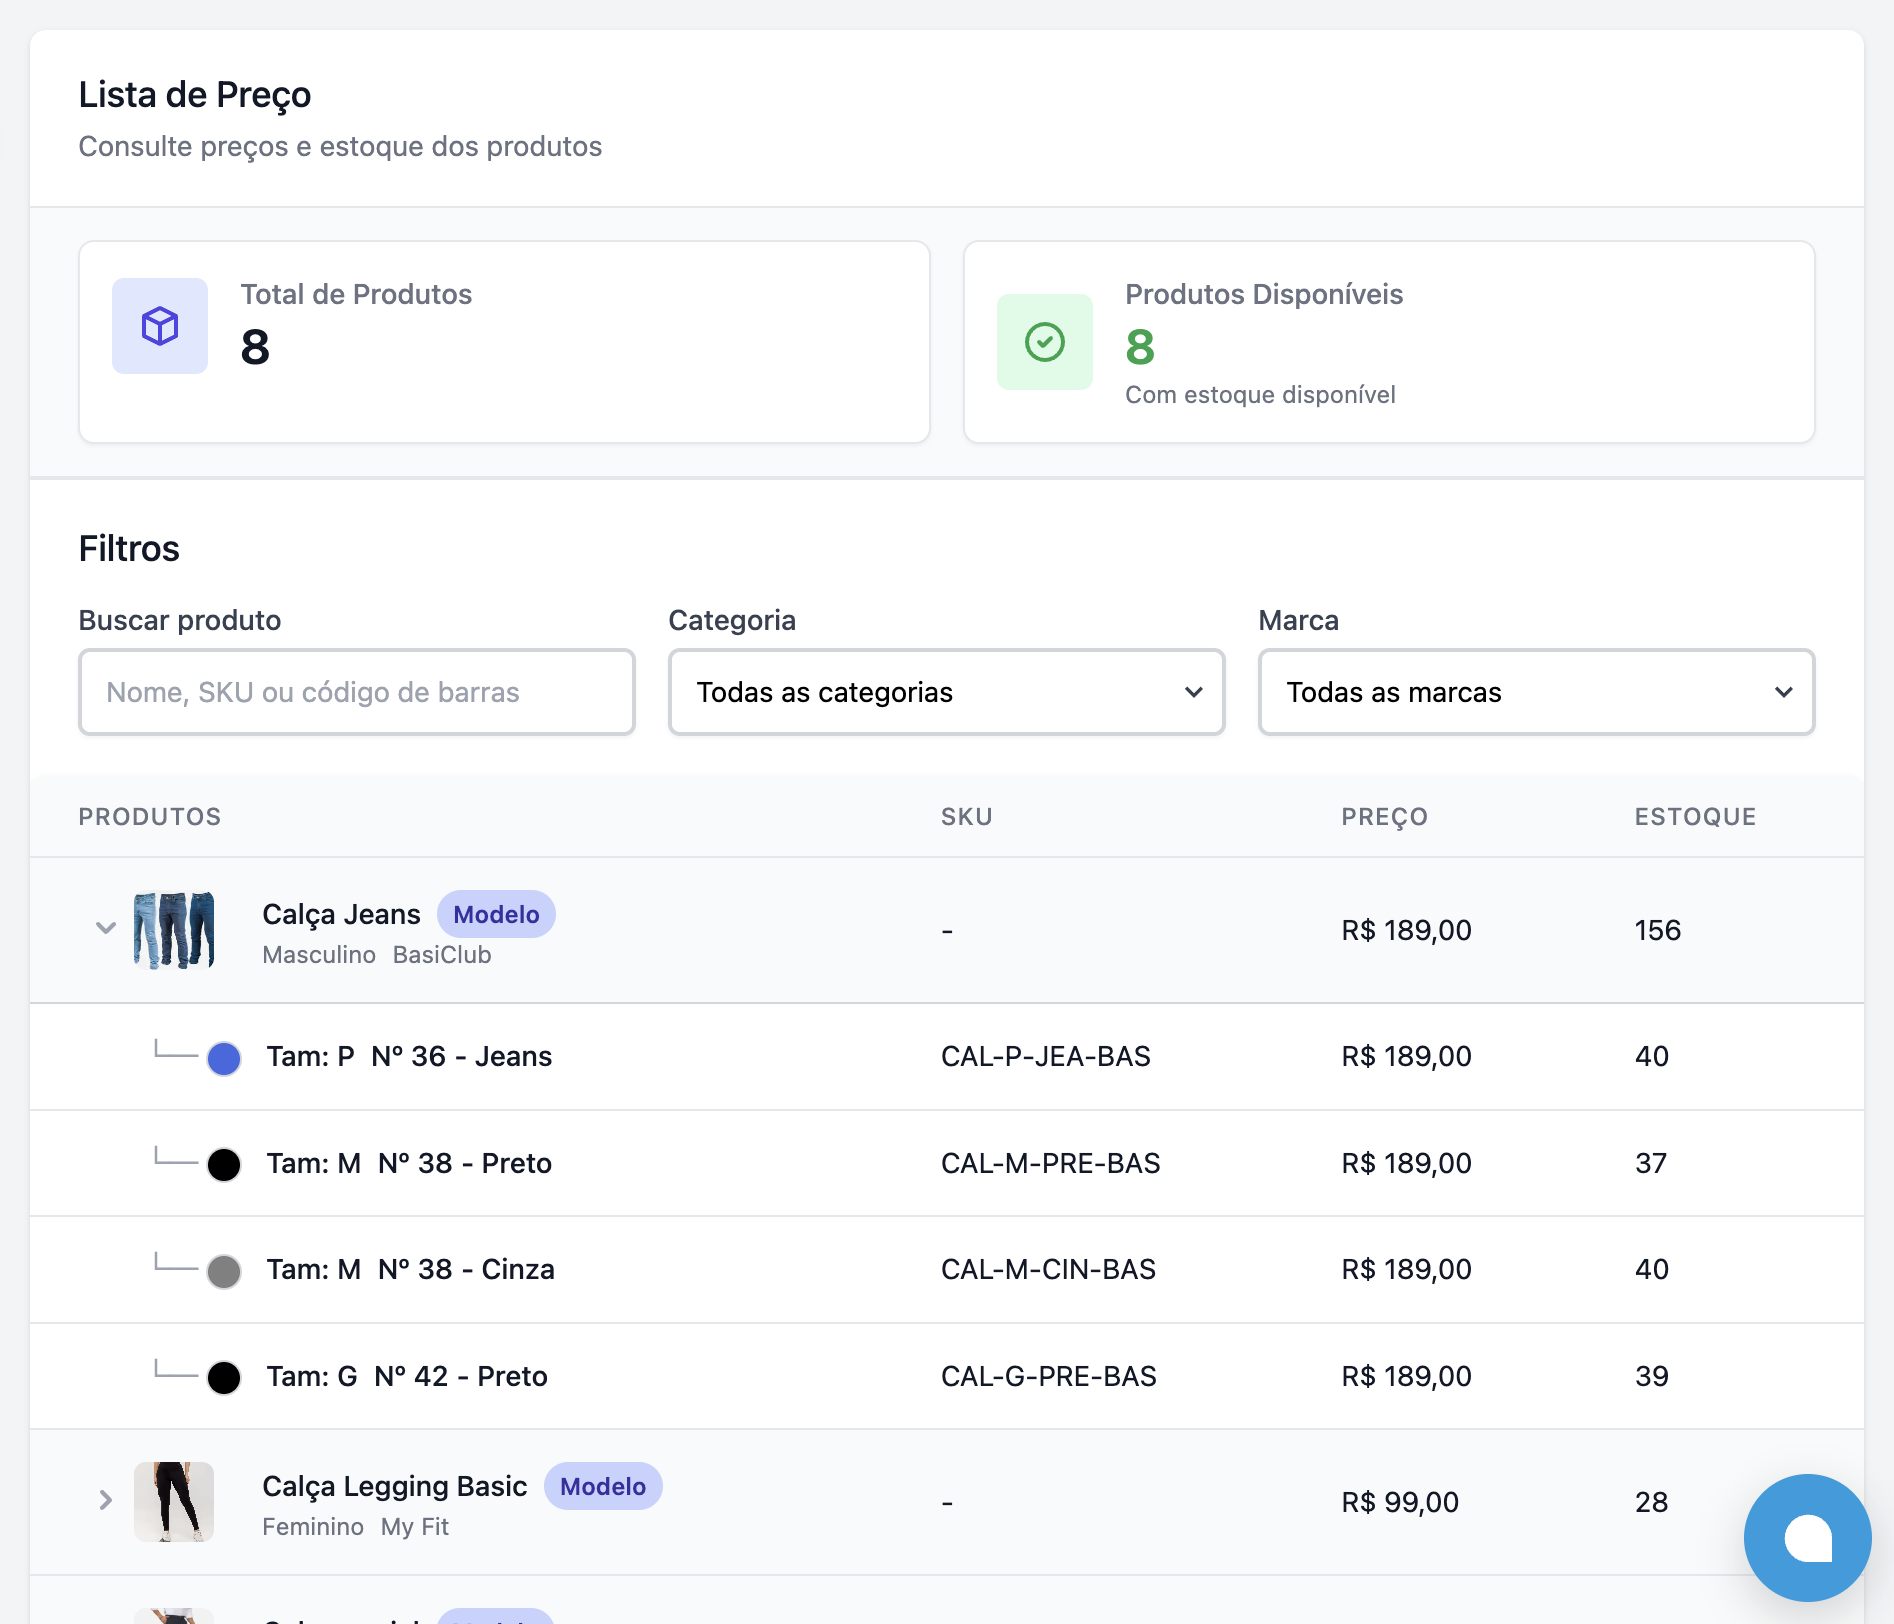The image size is (1894, 1624).
Task: Click the Calça Jeans product thumbnail
Action: pyautogui.click(x=174, y=930)
